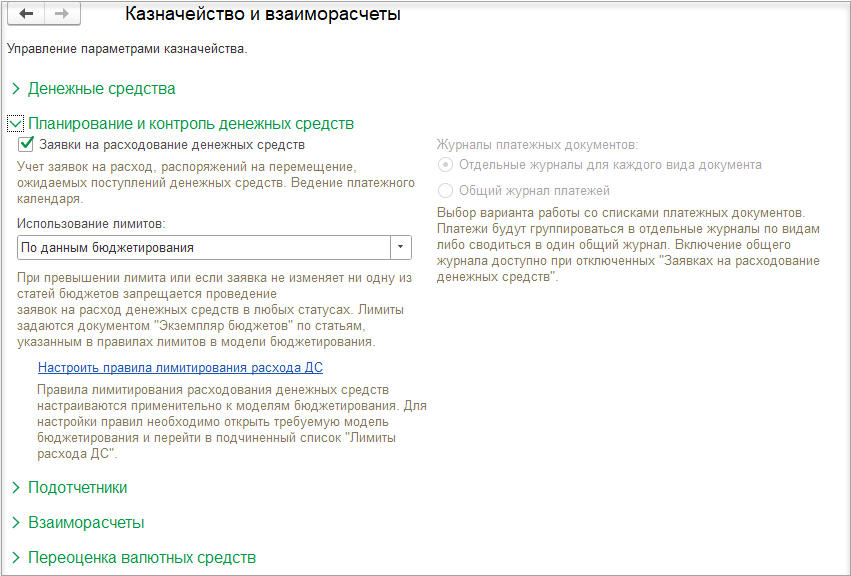Collapse the Планирование и контроль денежных средств heading

tap(191, 124)
